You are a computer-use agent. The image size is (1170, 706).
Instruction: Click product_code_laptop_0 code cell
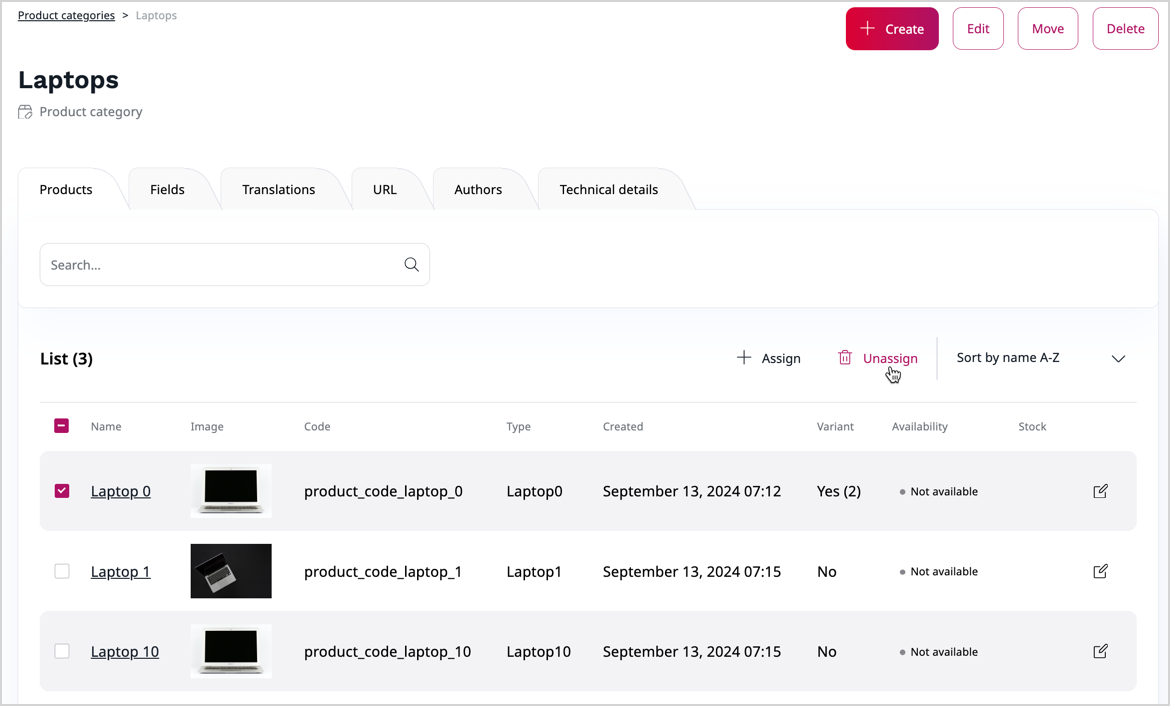[x=383, y=491]
